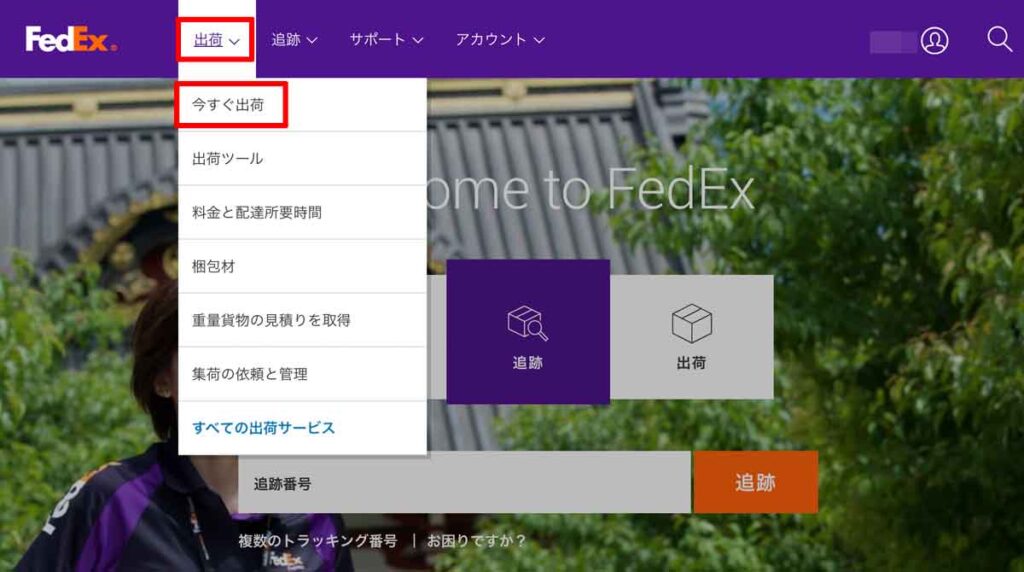Click into the 追跡番号 input field
The width and height of the screenshot is (1024, 572).
pyautogui.click(x=464, y=483)
